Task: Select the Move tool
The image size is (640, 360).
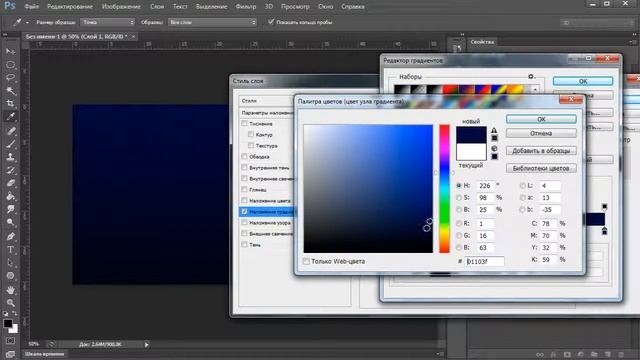Action: click(10, 51)
